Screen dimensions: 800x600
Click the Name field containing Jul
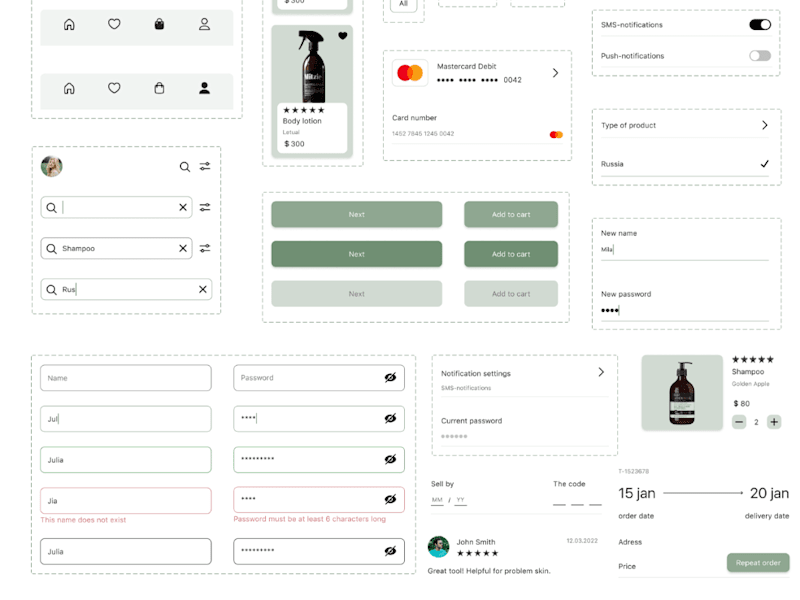click(x=126, y=419)
